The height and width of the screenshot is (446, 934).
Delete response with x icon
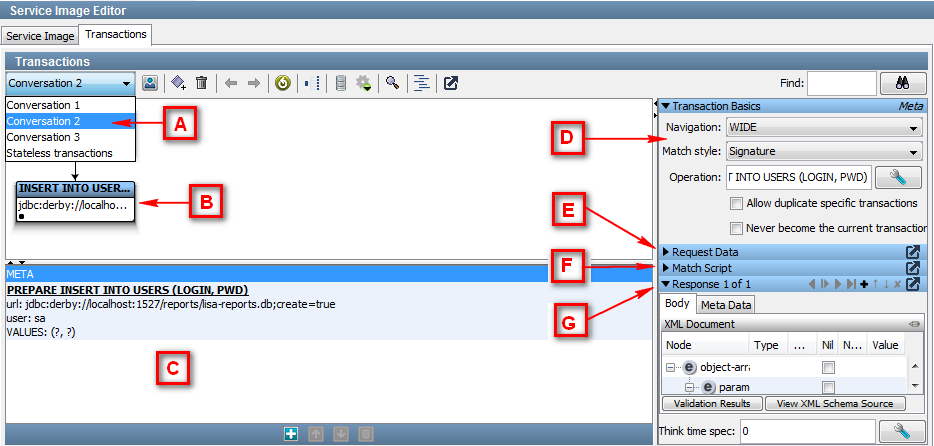tap(898, 284)
